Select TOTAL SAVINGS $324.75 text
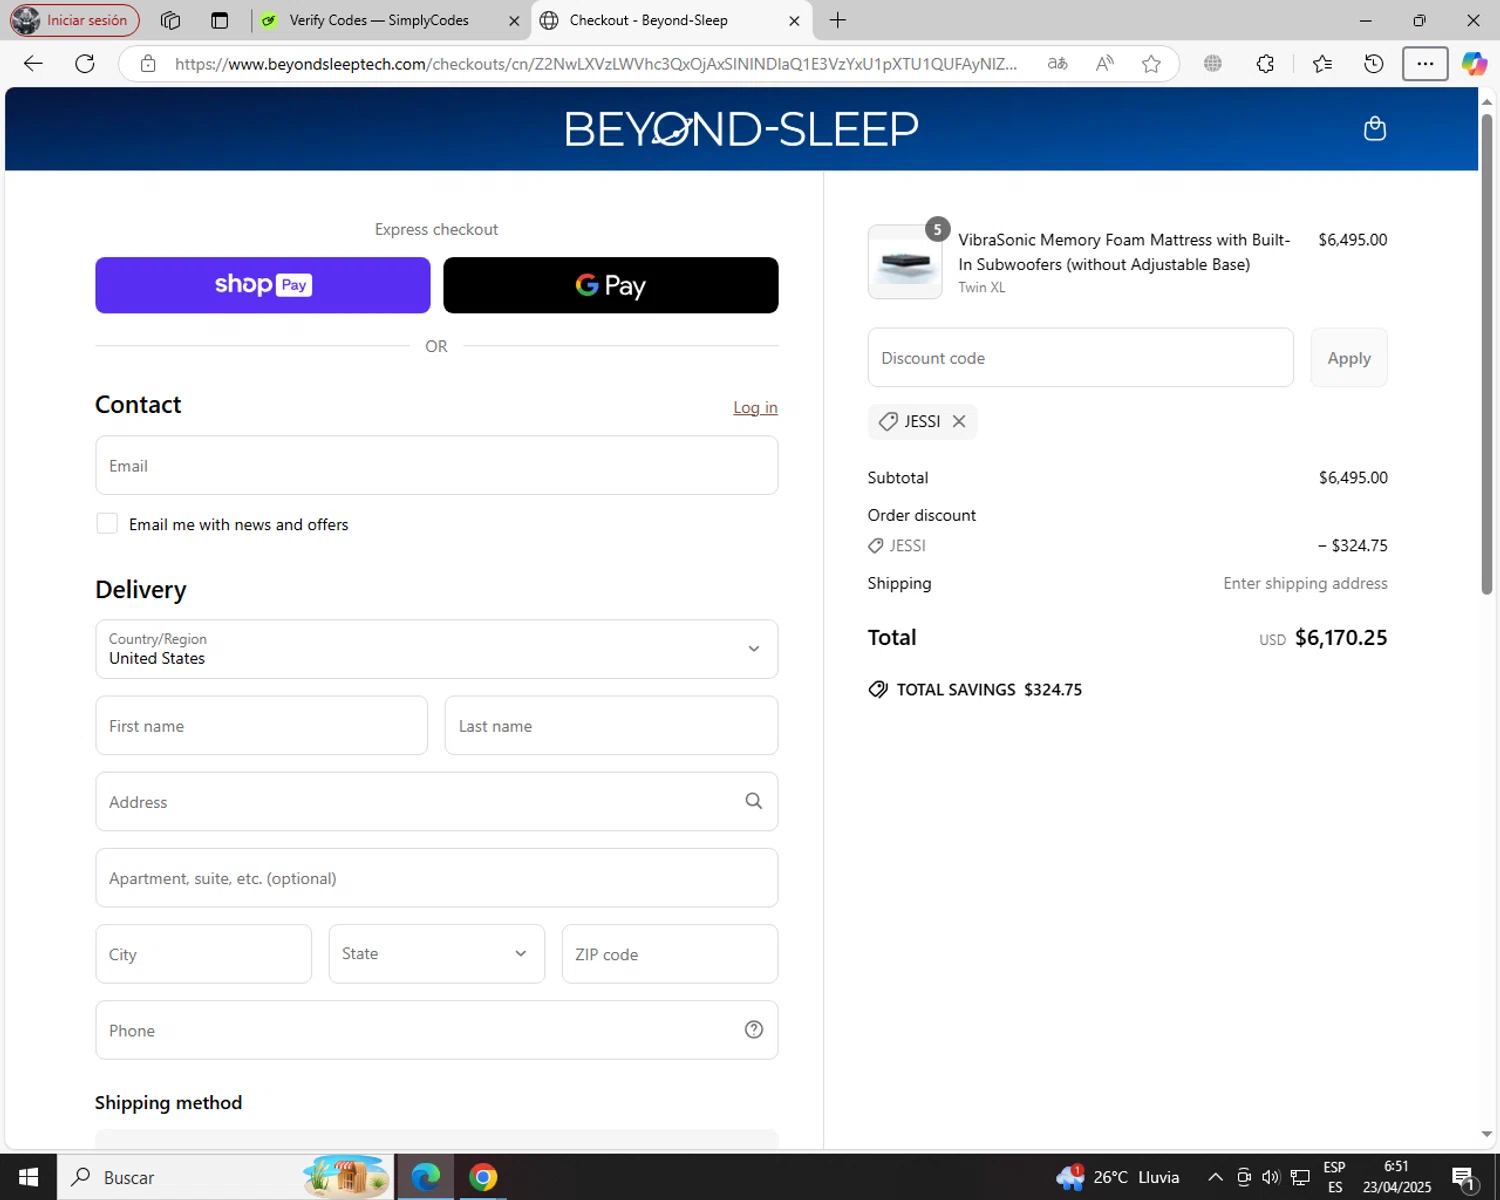The width and height of the screenshot is (1500, 1200). tap(989, 689)
